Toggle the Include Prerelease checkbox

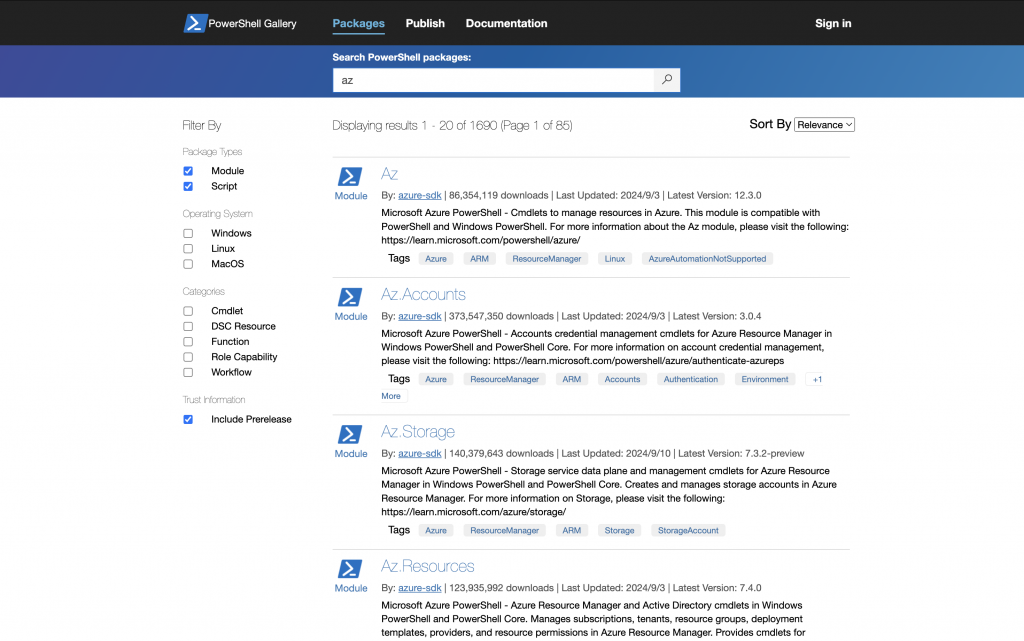(x=188, y=420)
